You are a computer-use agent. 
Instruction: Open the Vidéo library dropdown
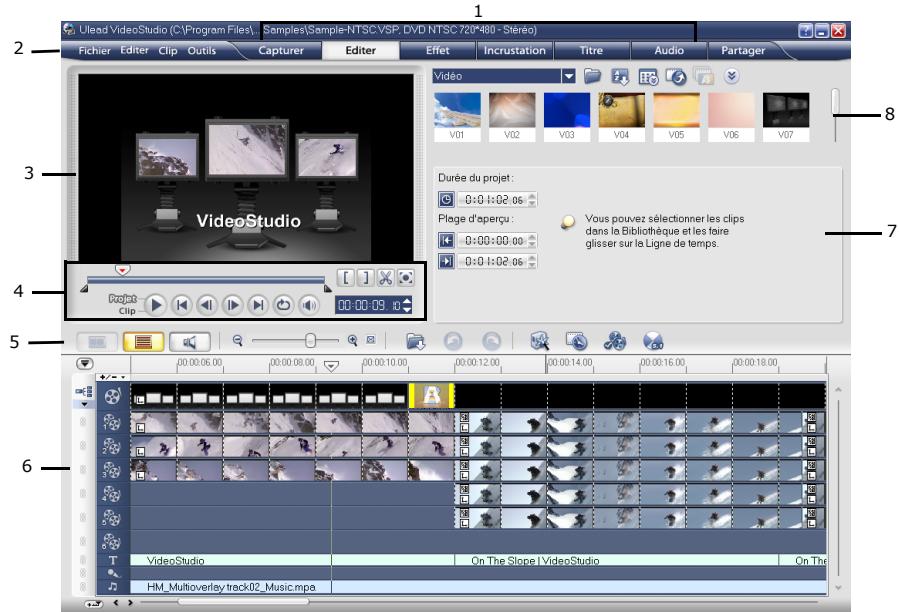click(x=569, y=76)
